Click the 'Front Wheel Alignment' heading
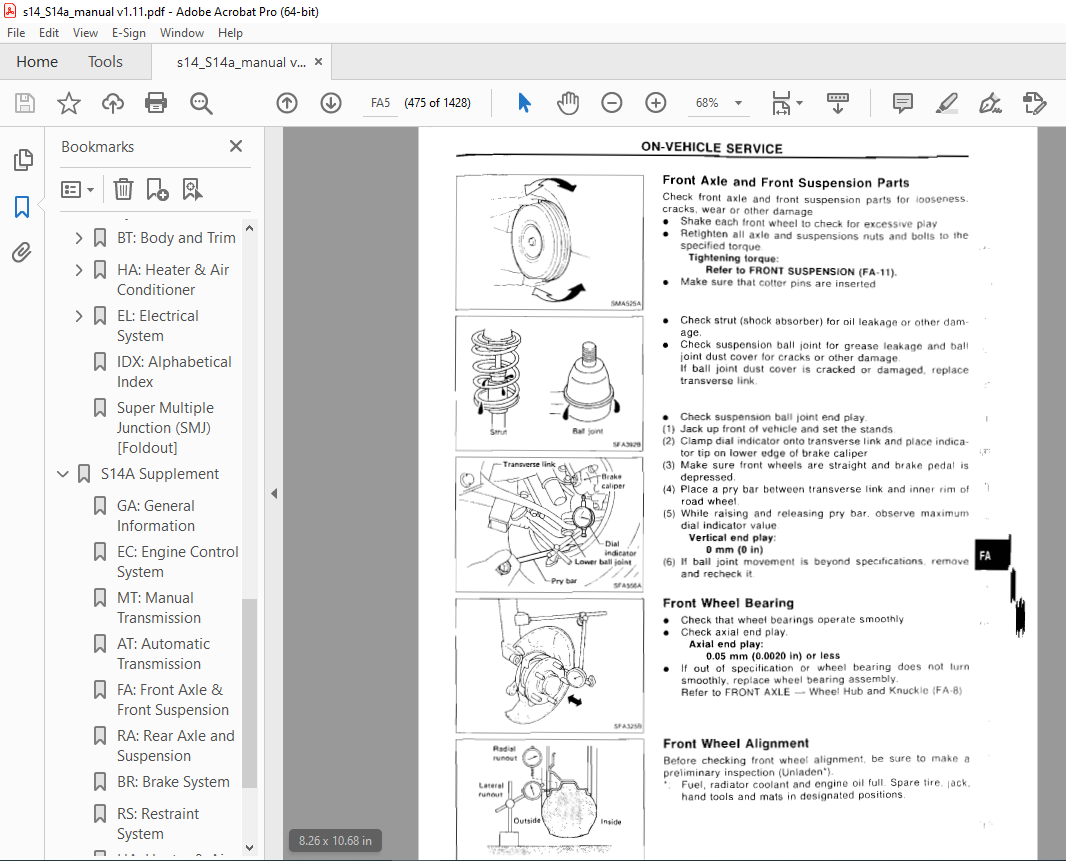 point(736,743)
